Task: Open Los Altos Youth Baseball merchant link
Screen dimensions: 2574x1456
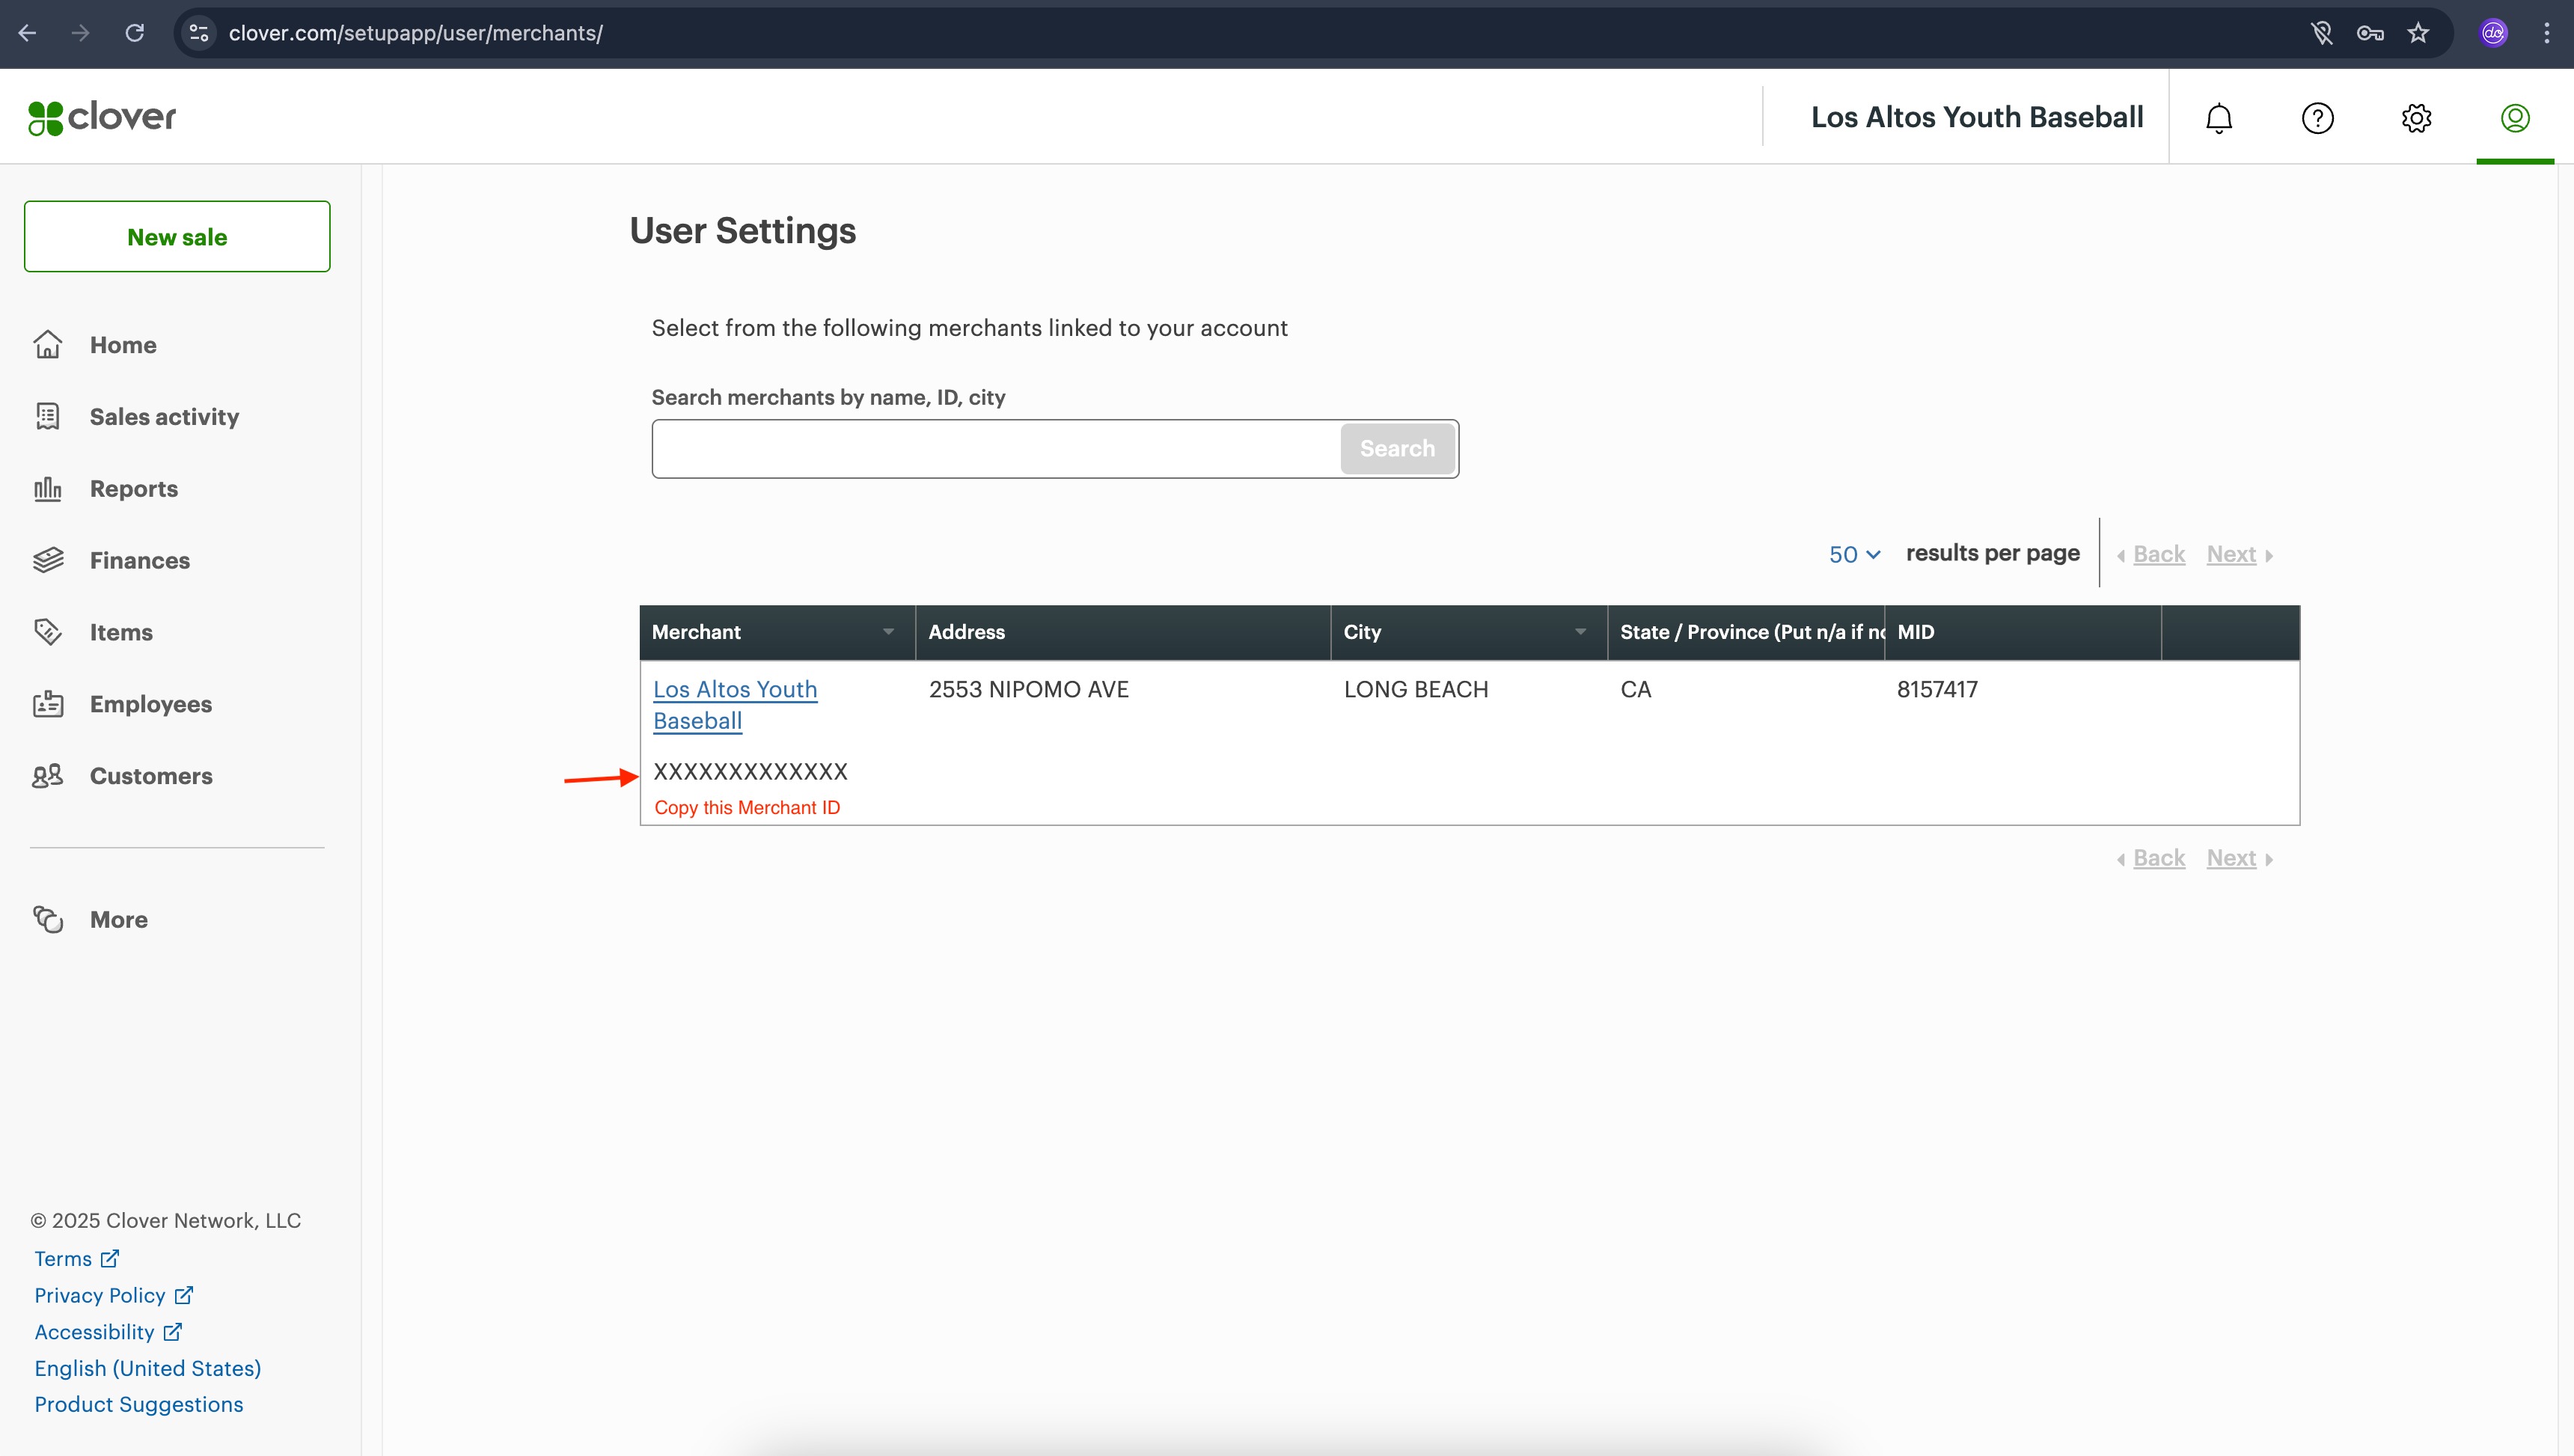Action: (734, 704)
